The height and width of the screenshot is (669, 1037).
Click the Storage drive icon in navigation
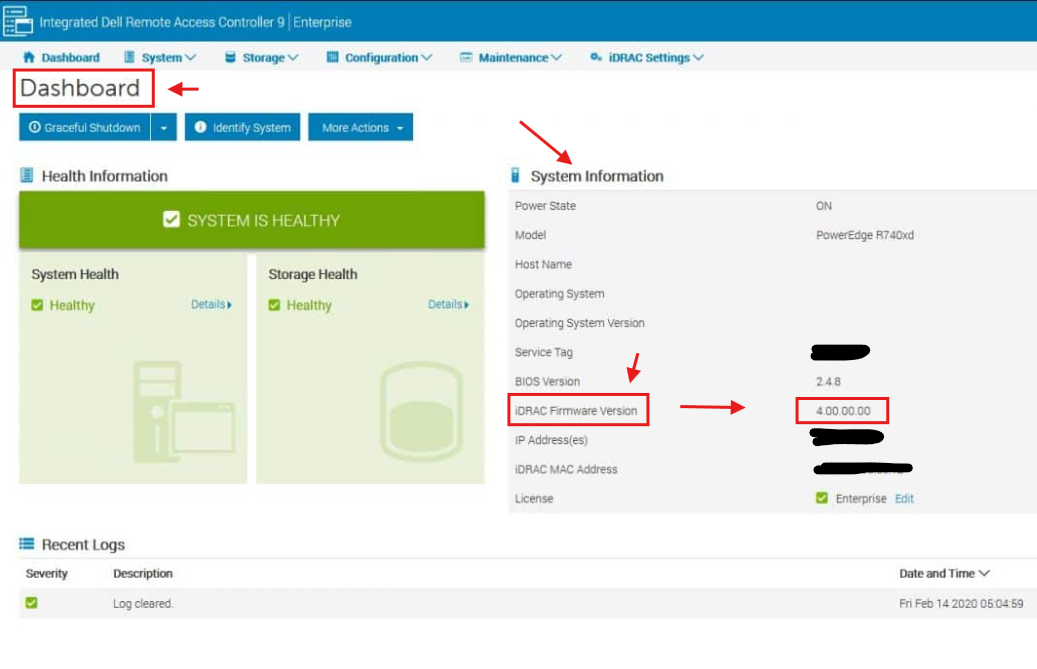(x=228, y=57)
